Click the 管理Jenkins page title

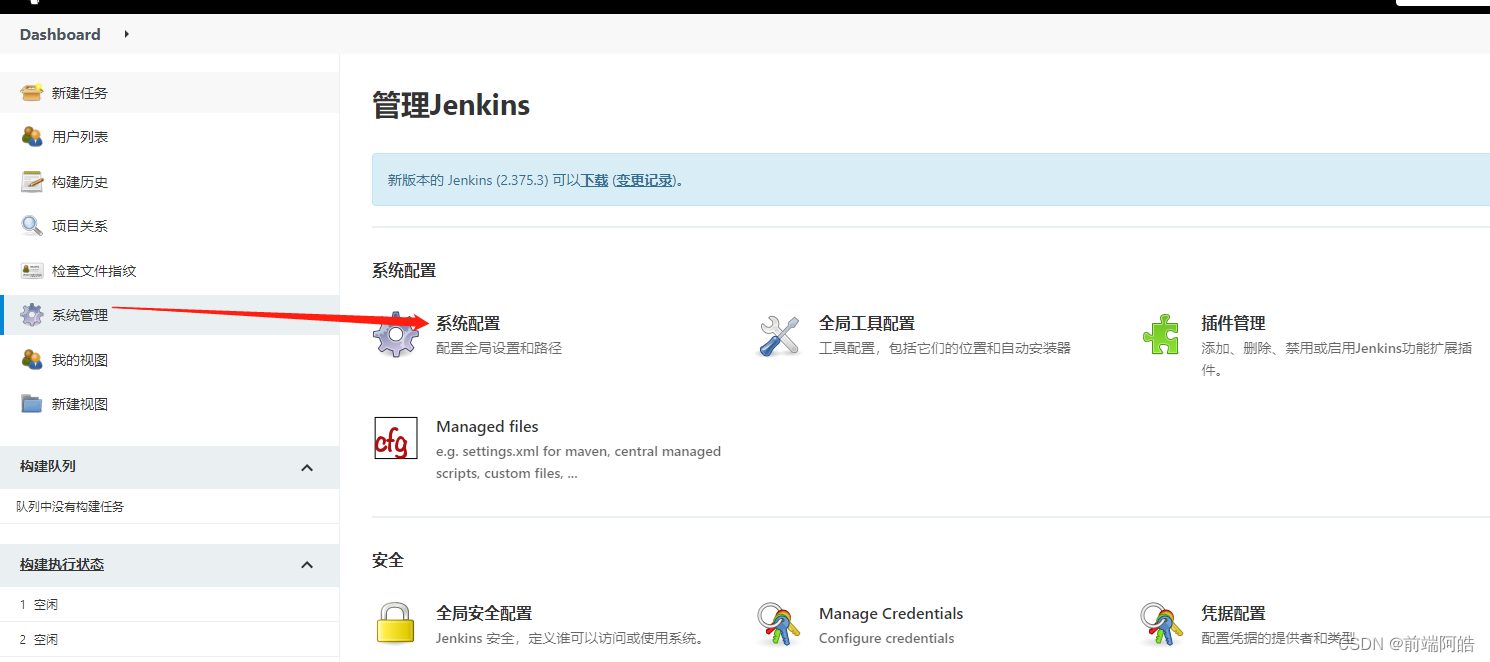click(451, 105)
